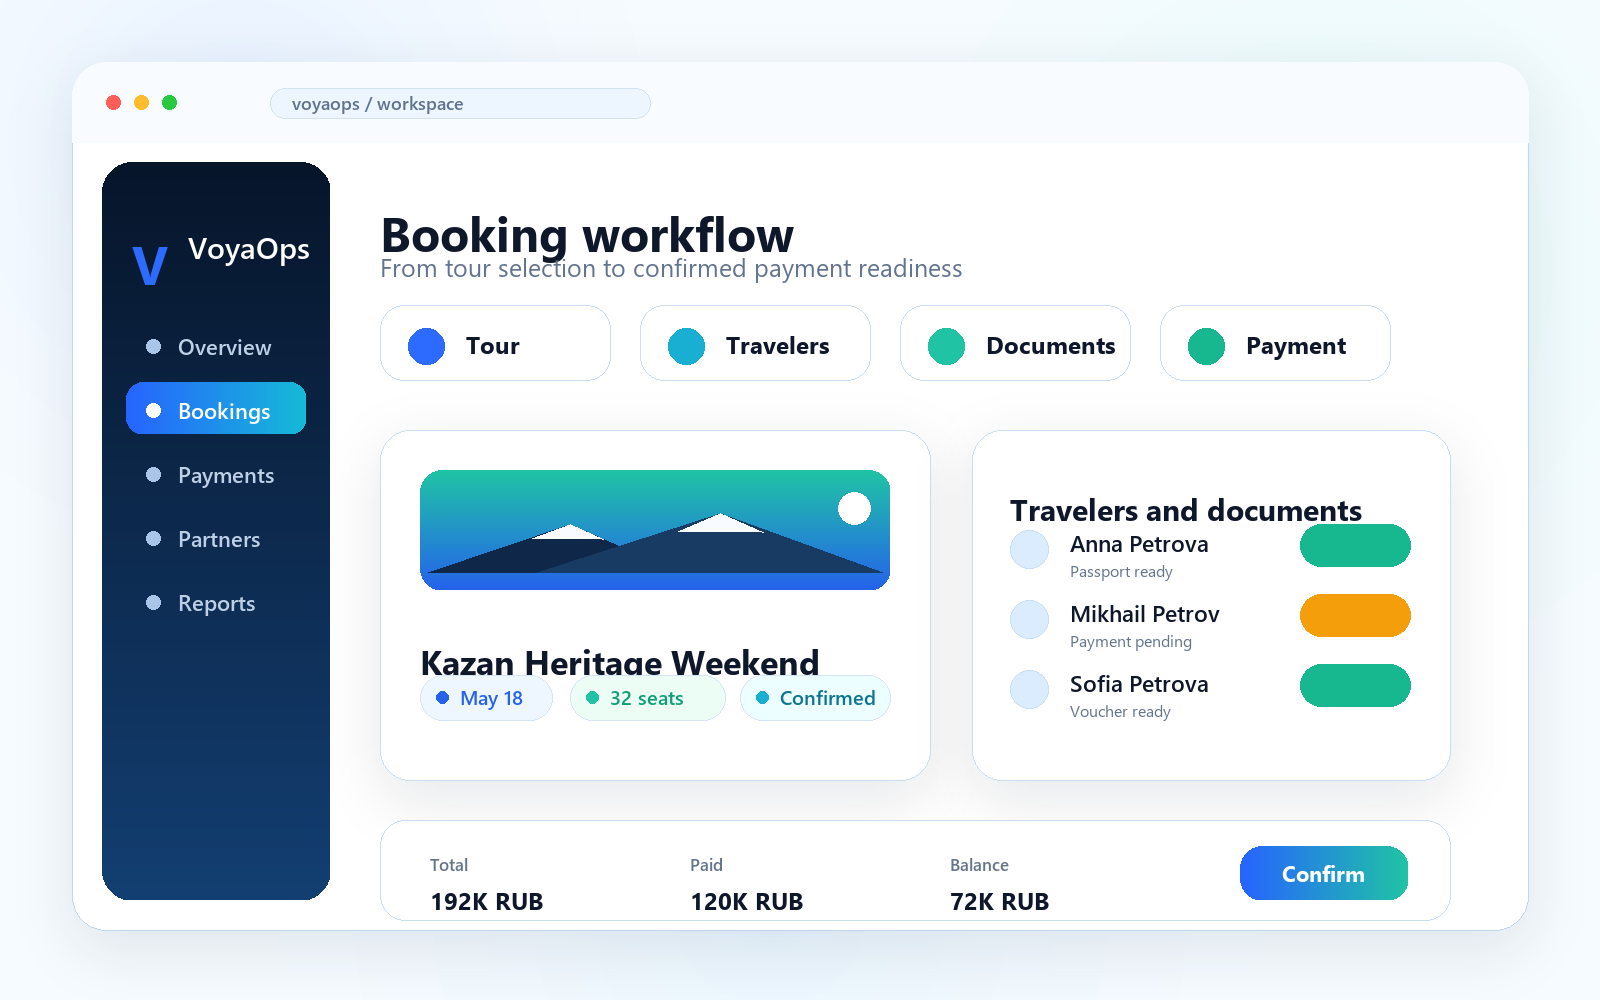The width and height of the screenshot is (1600, 1000).
Task: Click the voyaops / workspace address bar
Action: [460, 104]
